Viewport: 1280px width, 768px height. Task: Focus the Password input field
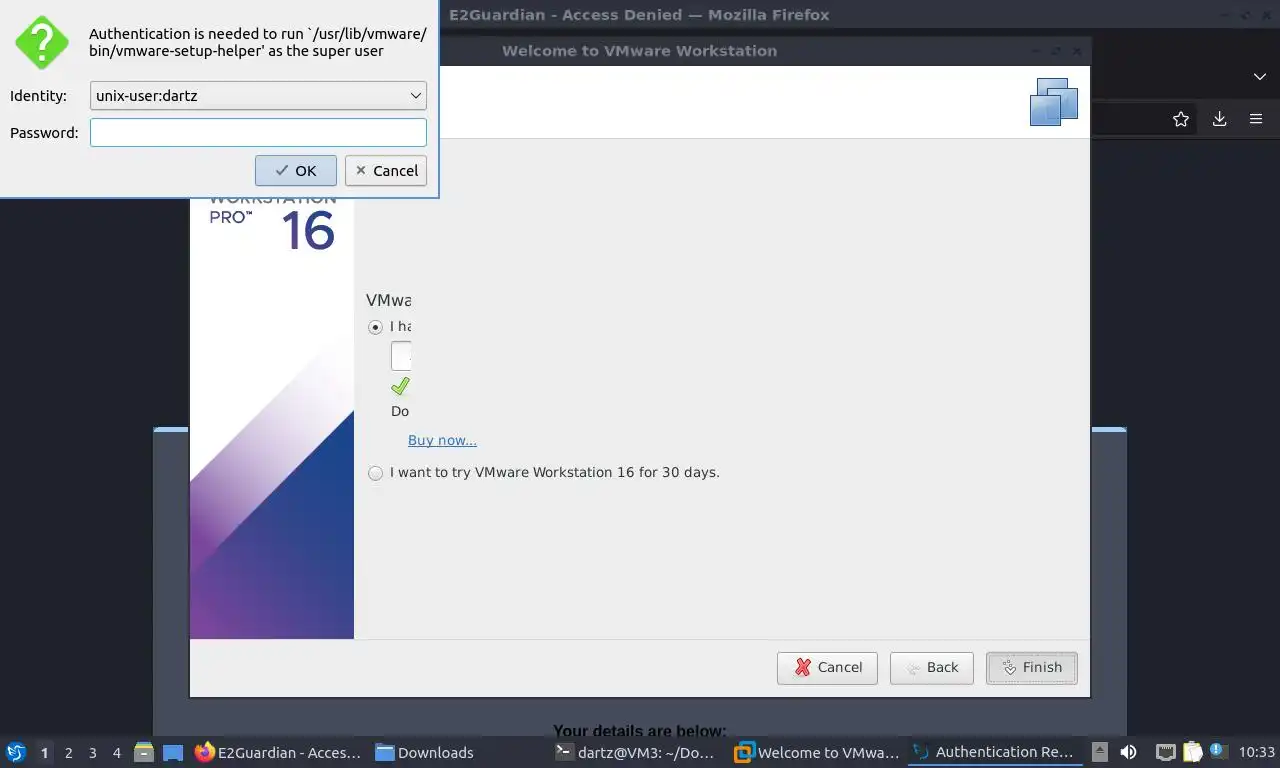click(258, 132)
